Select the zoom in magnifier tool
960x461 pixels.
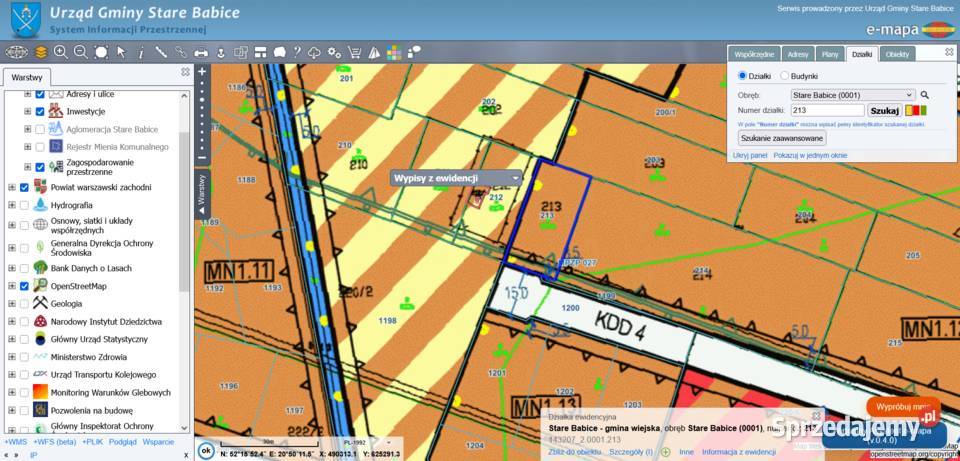point(61,52)
